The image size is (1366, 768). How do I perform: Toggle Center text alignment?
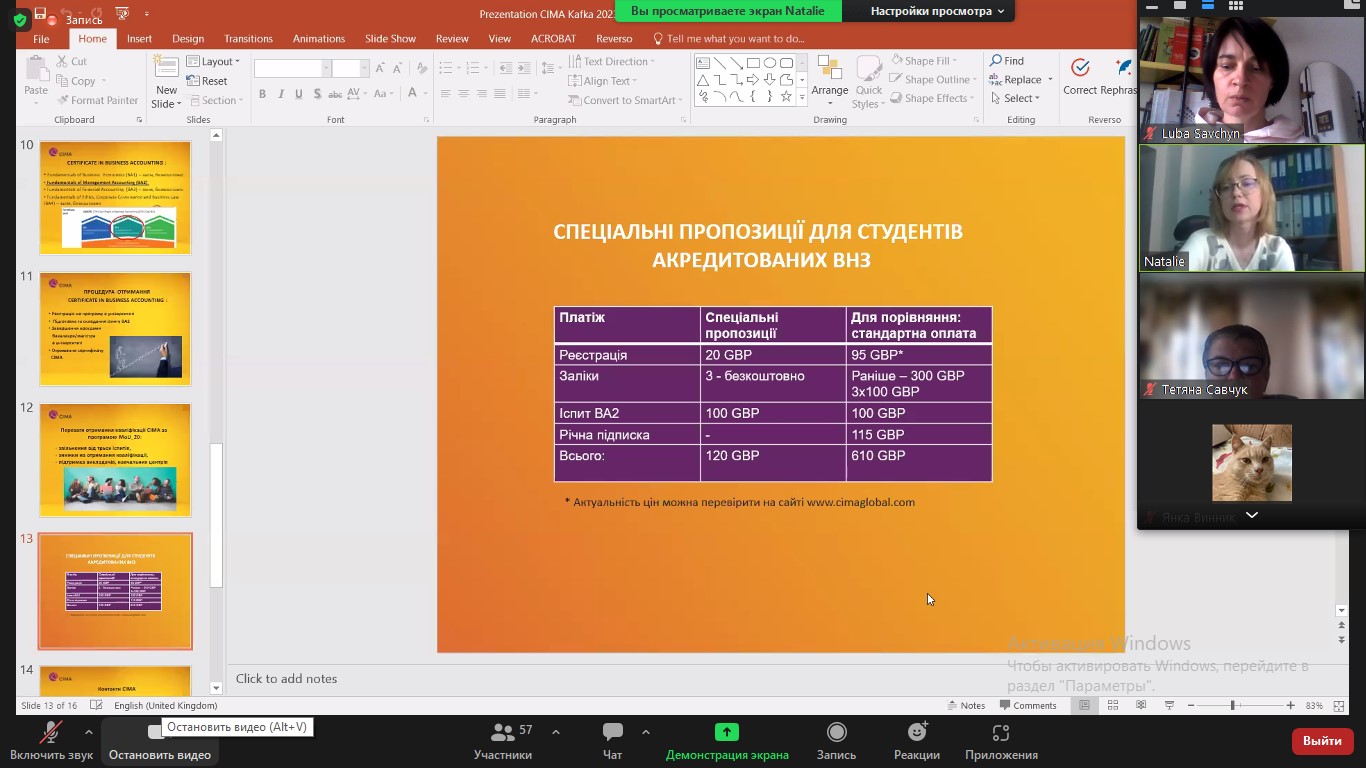pos(463,94)
